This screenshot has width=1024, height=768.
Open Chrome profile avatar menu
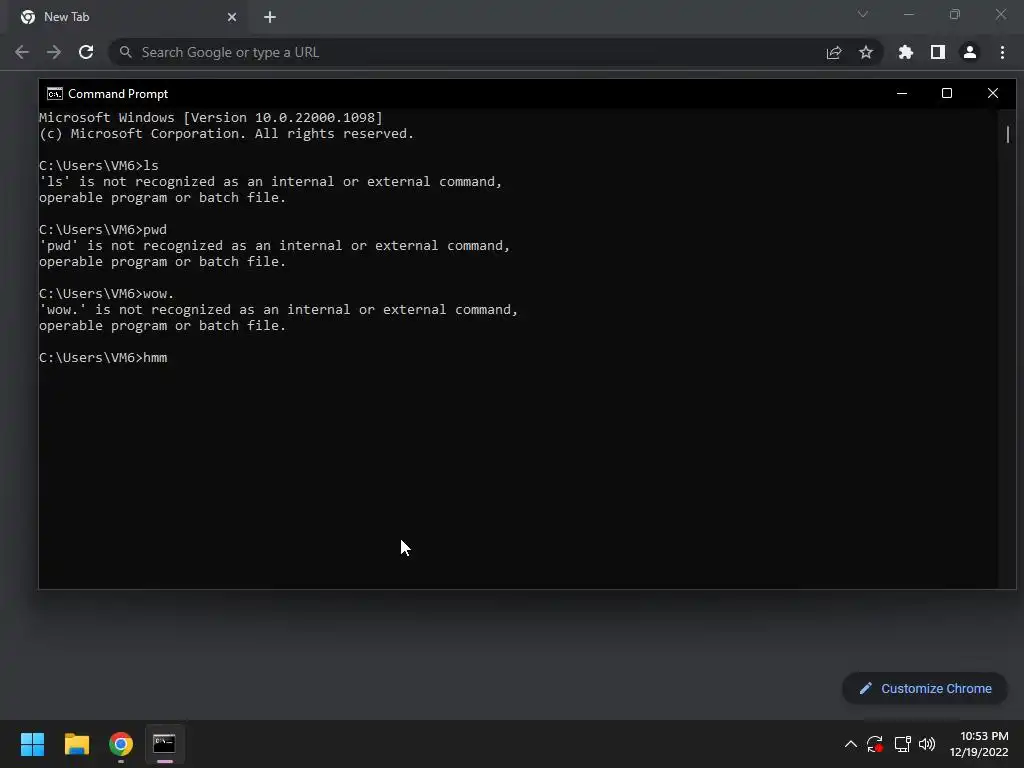coord(970,52)
